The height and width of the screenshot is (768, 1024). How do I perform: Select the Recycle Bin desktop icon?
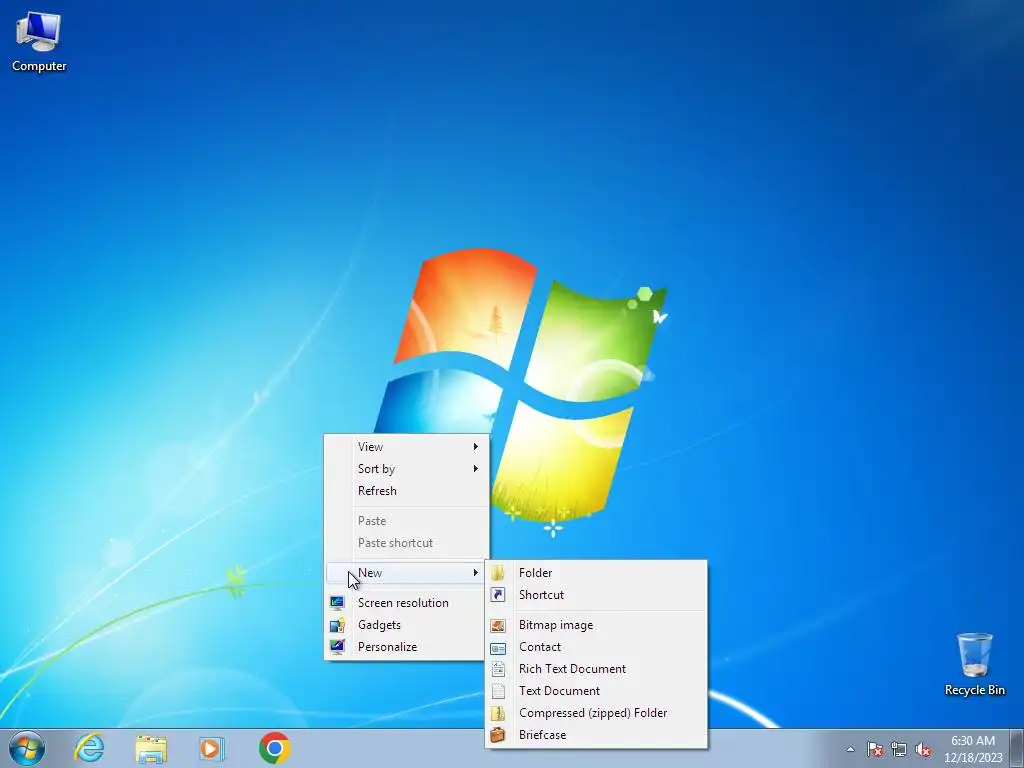point(974,664)
